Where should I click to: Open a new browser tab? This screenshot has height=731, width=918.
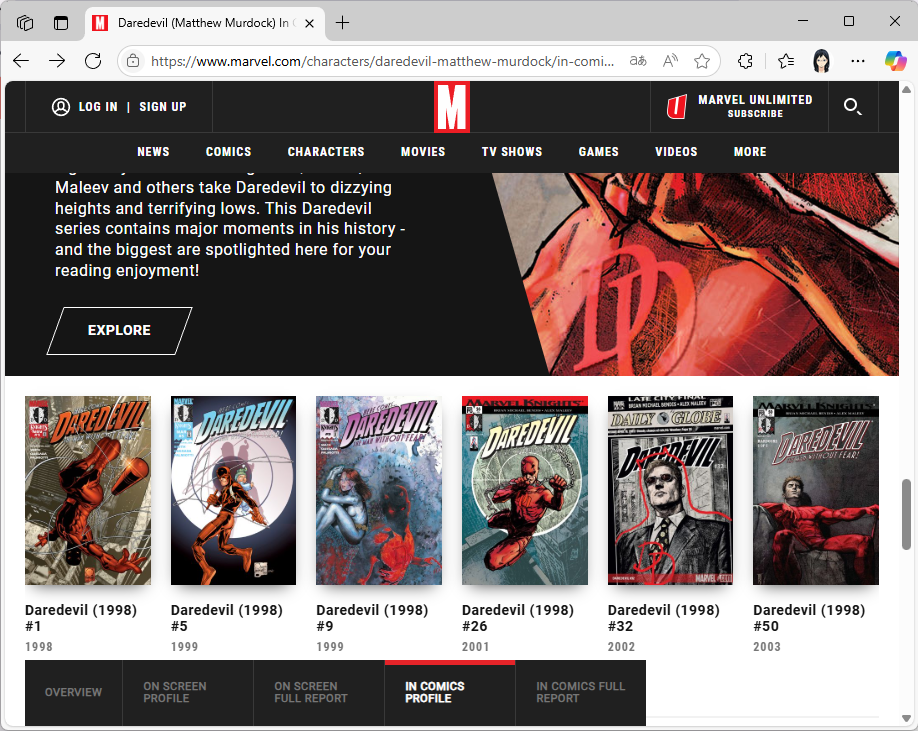(x=342, y=23)
